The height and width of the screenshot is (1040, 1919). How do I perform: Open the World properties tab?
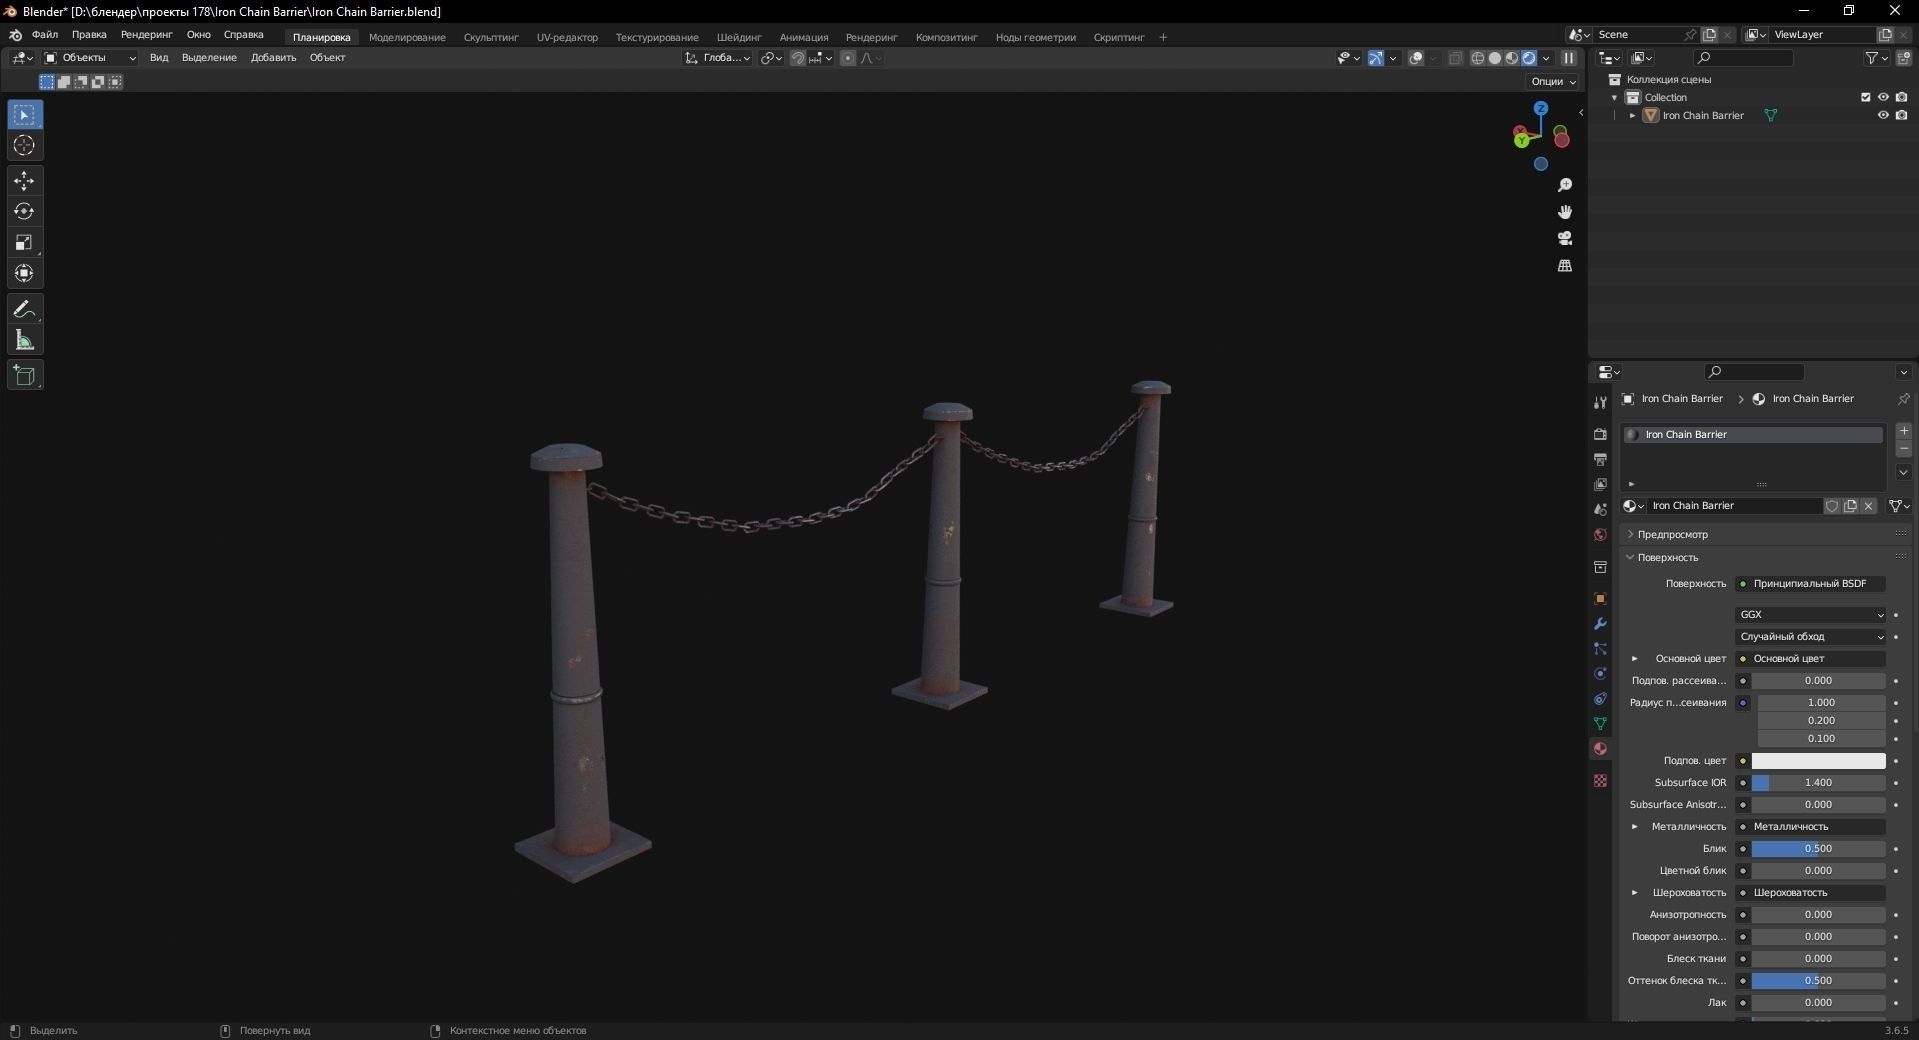tap(1600, 535)
